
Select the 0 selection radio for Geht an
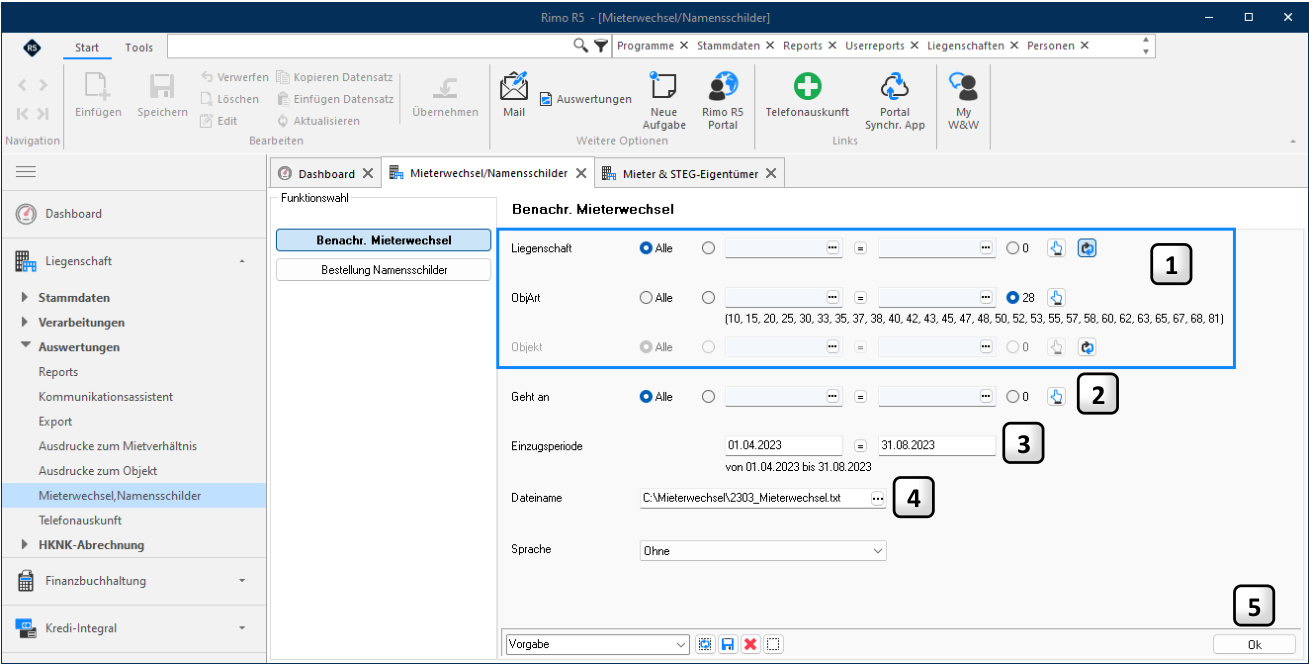[x=1014, y=396]
